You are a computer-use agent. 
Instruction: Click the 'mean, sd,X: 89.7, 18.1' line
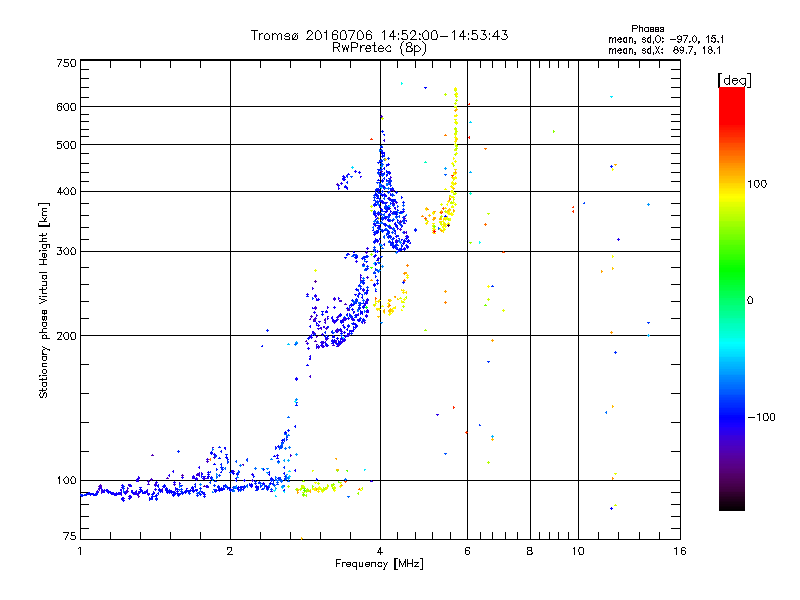tap(664, 50)
